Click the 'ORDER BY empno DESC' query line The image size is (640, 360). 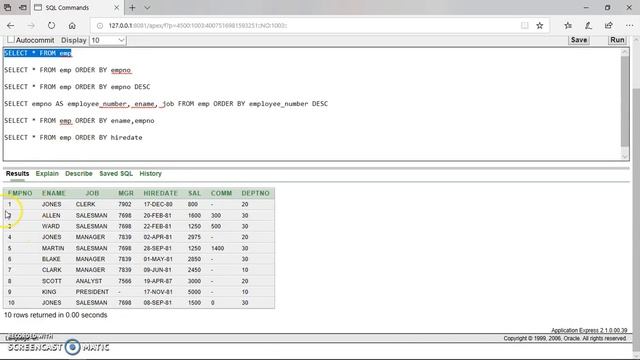tap(77, 87)
